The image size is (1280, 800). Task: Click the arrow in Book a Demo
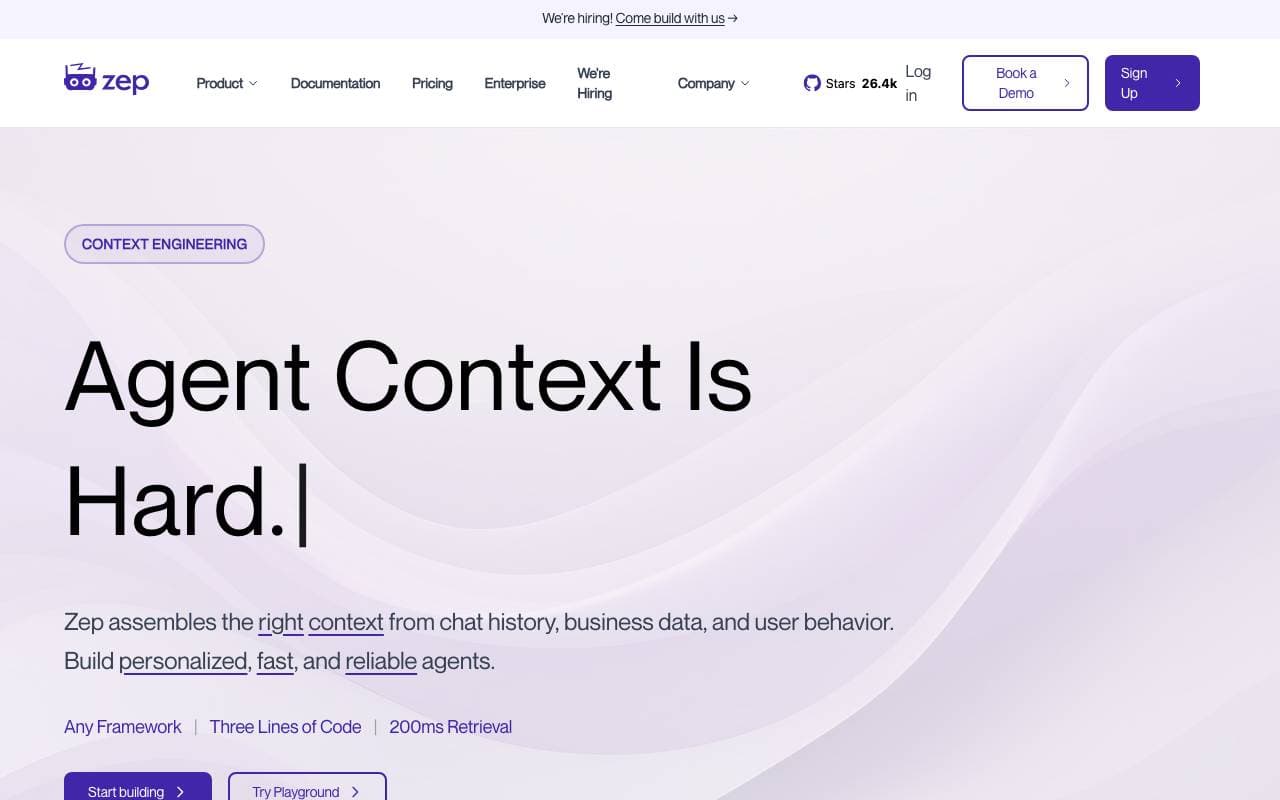(1067, 83)
